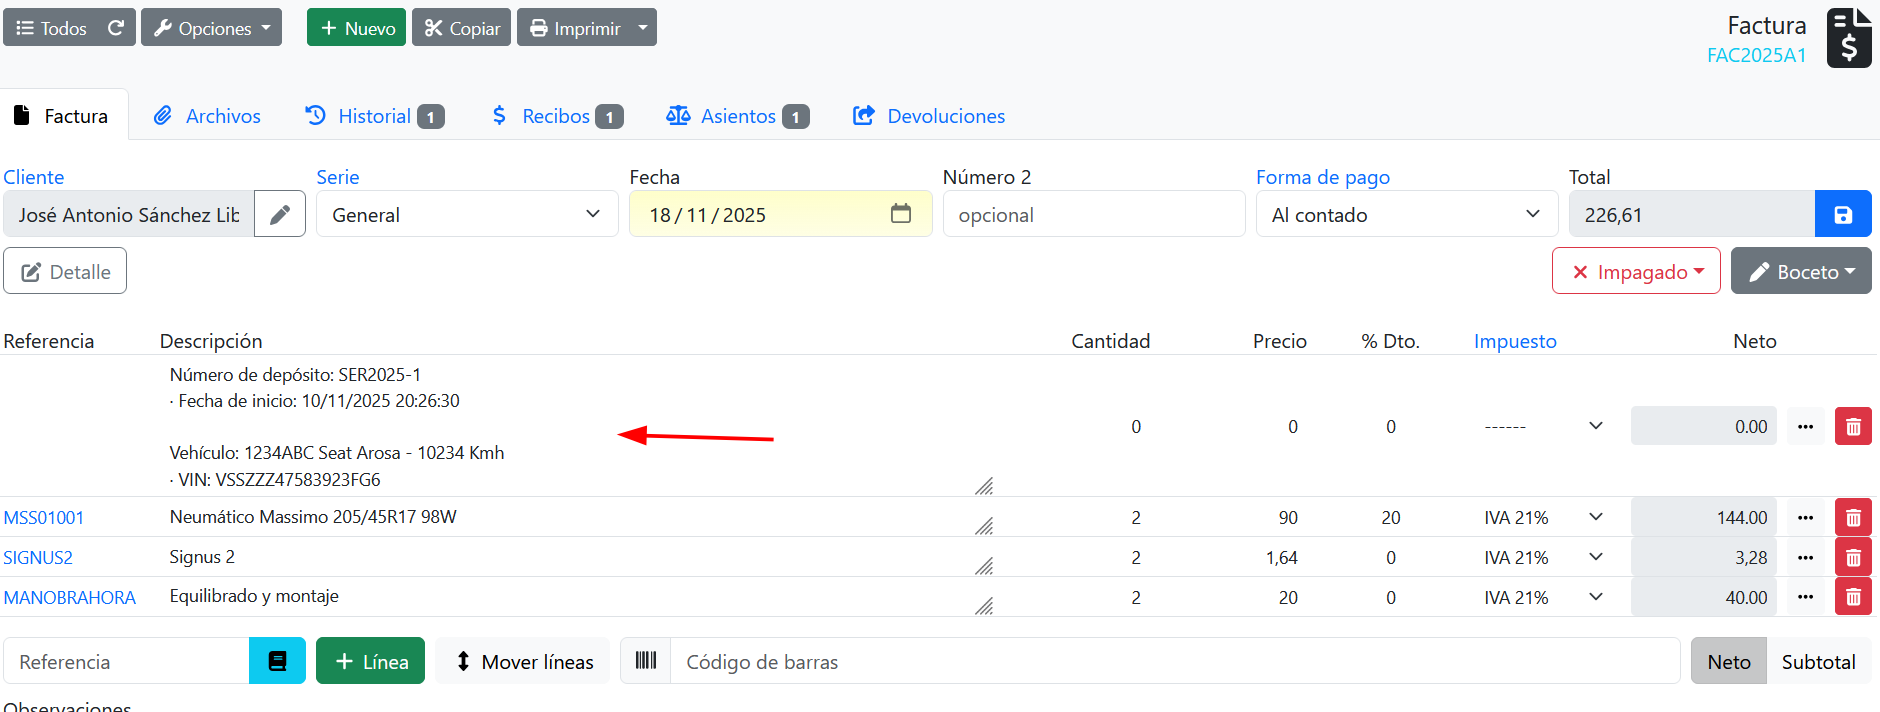The width and height of the screenshot is (1880, 712).
Task: Click the reload icon next to Todos
Action: [116, 28]
